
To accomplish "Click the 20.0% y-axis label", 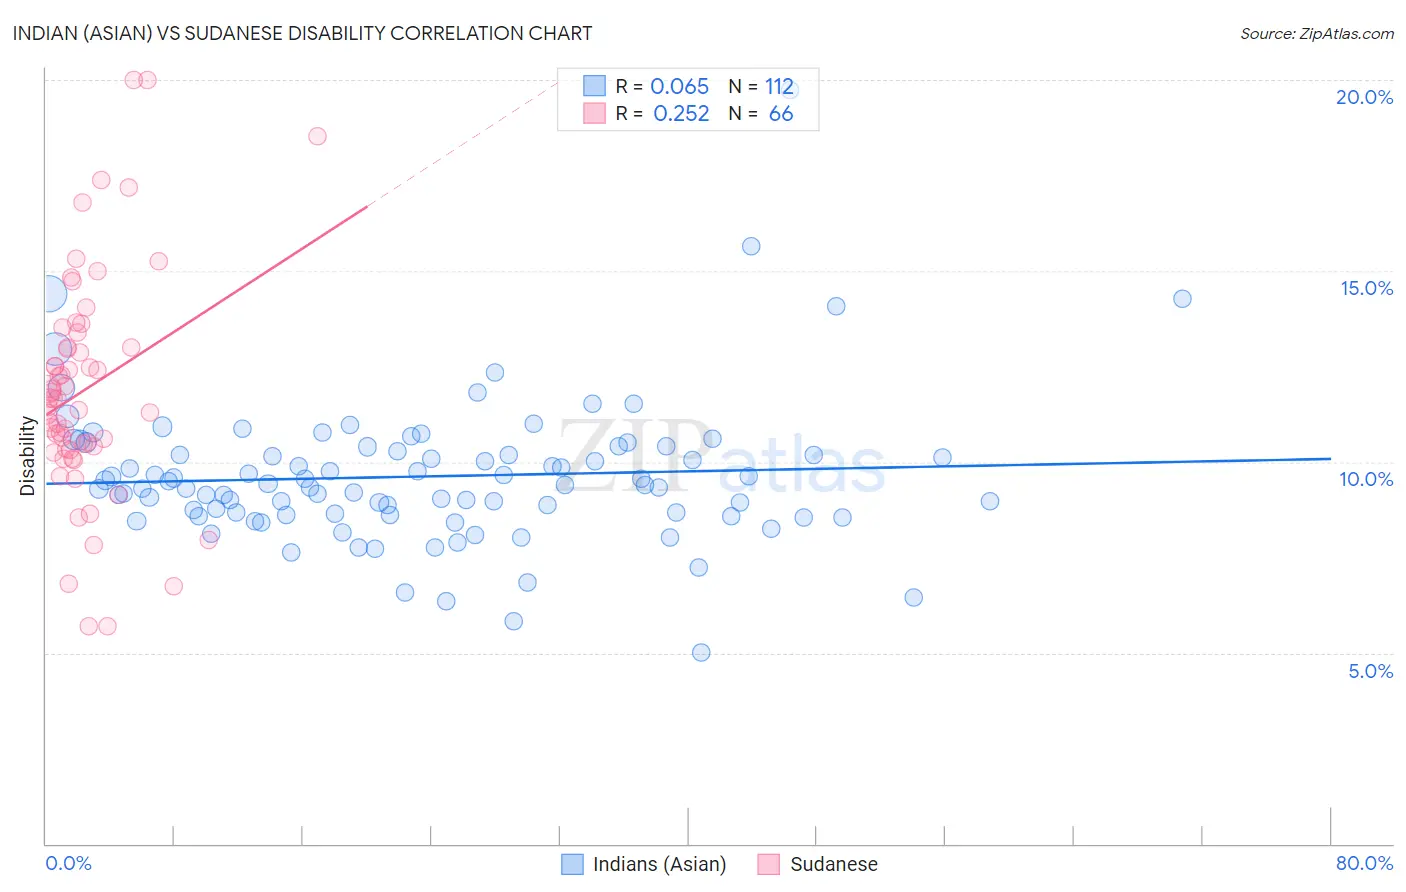I will point(1364,97).
